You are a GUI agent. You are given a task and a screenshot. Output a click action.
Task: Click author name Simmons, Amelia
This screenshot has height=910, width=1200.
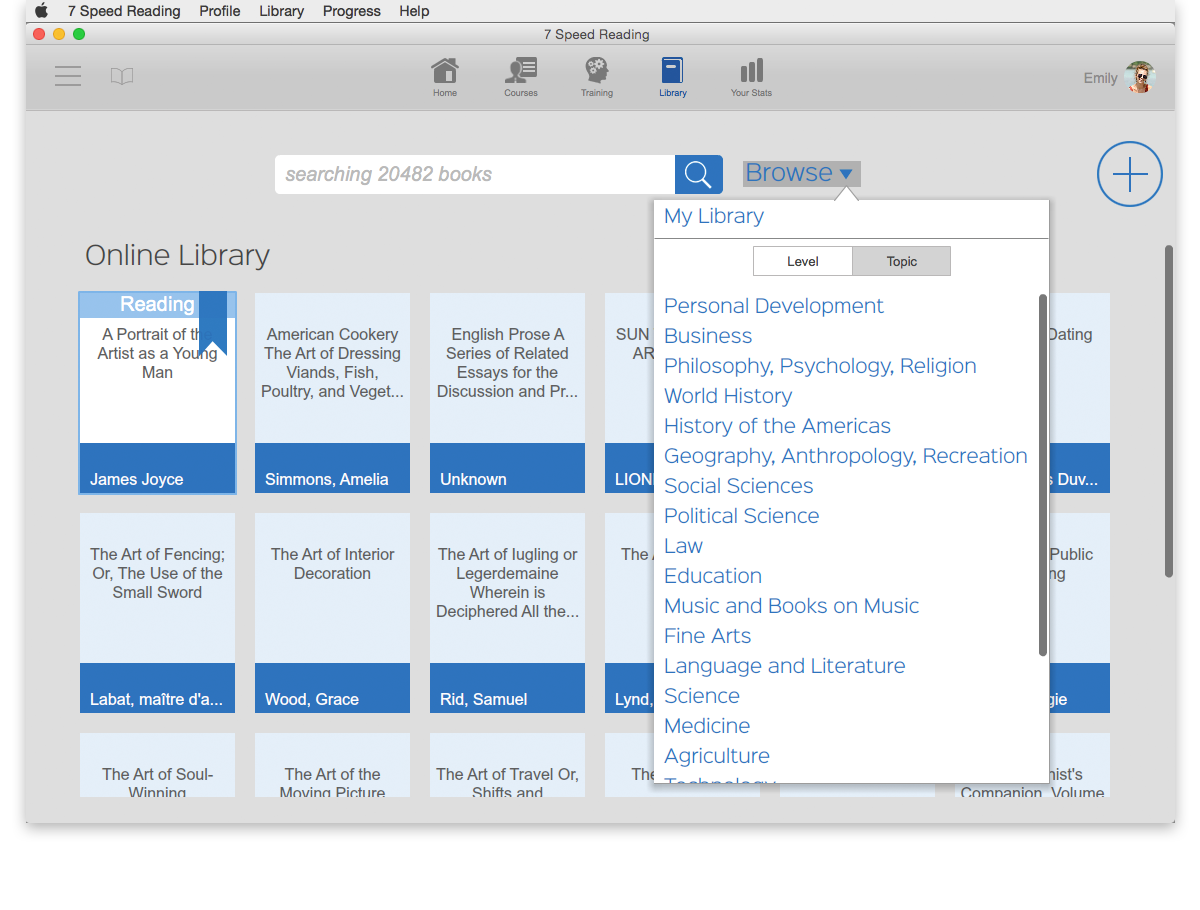pyautogui.click(x=327, y=479)
